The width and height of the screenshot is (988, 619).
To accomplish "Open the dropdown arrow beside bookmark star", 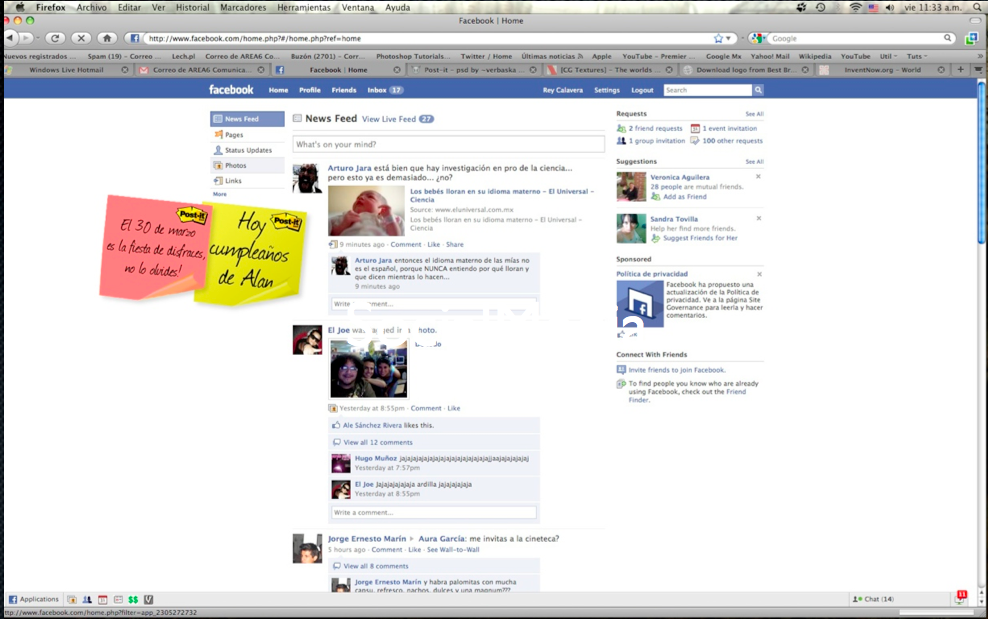I will [x=728, y=38].
